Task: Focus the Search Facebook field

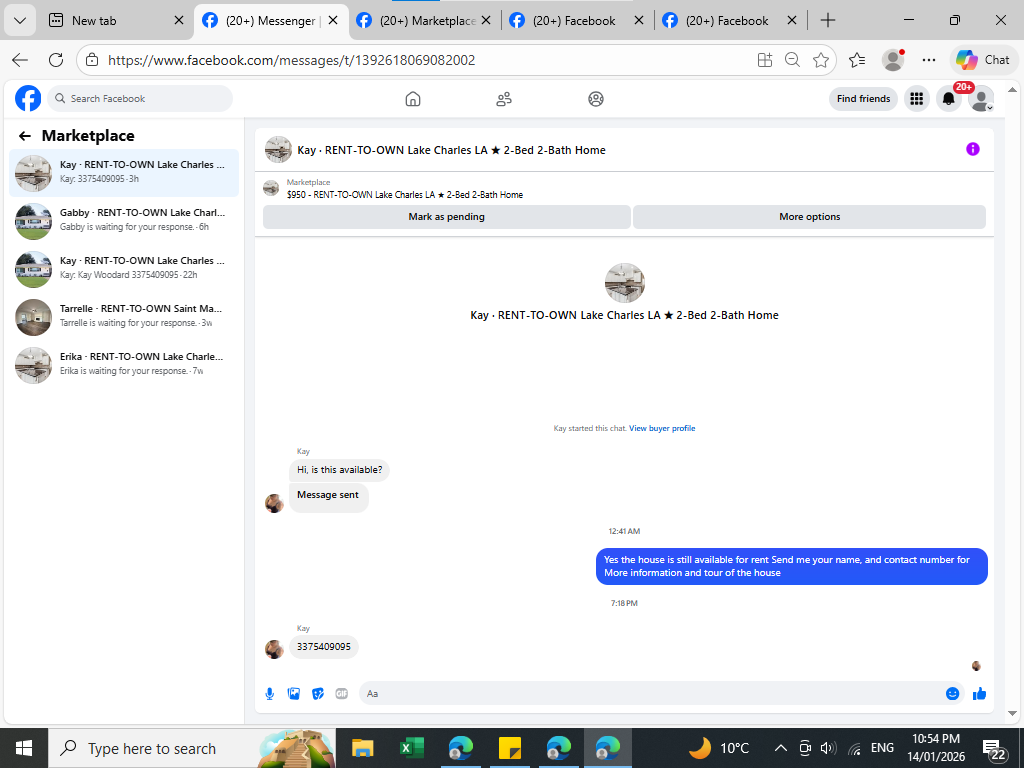Action: [x=140, y=99]
